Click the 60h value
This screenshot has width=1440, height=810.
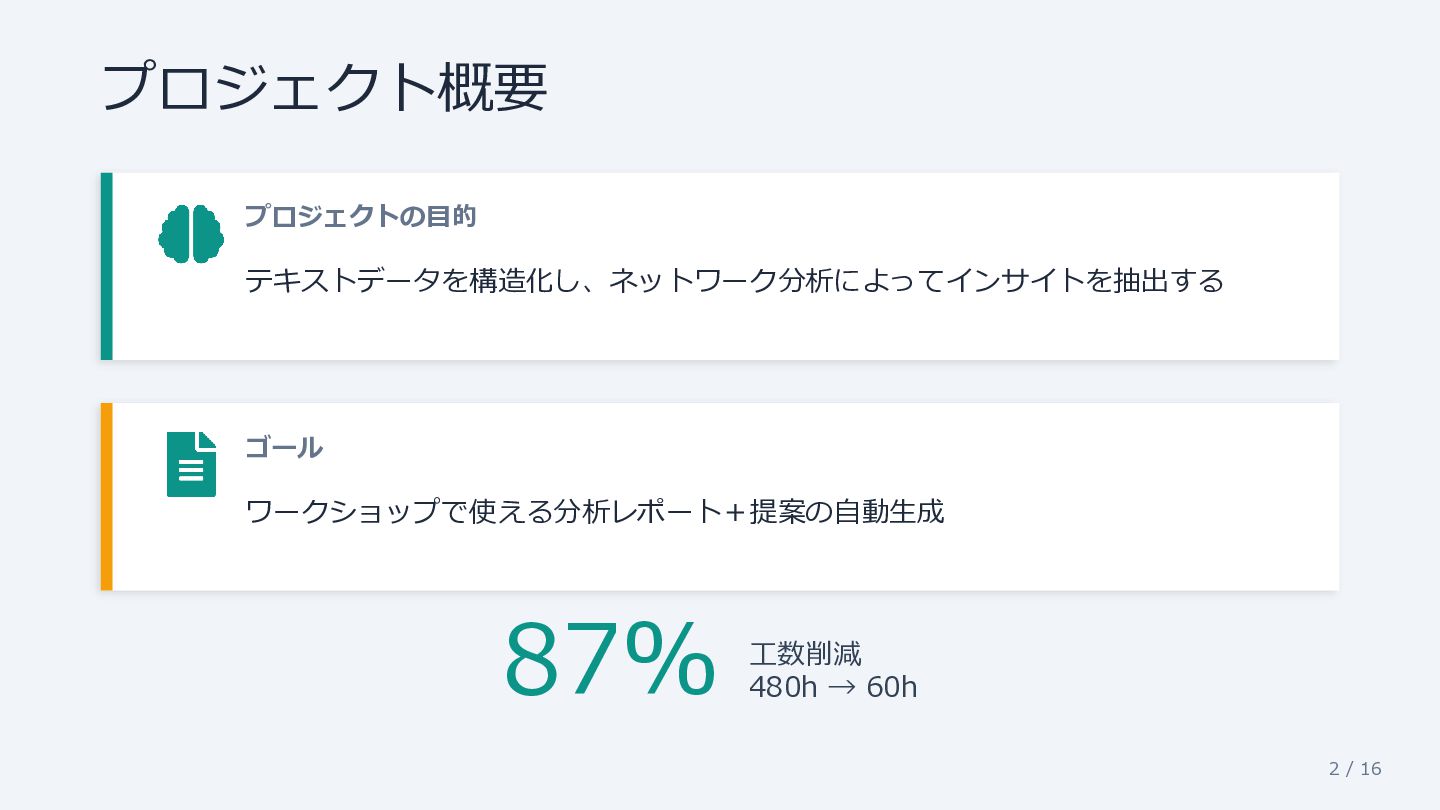coord(892,688)
